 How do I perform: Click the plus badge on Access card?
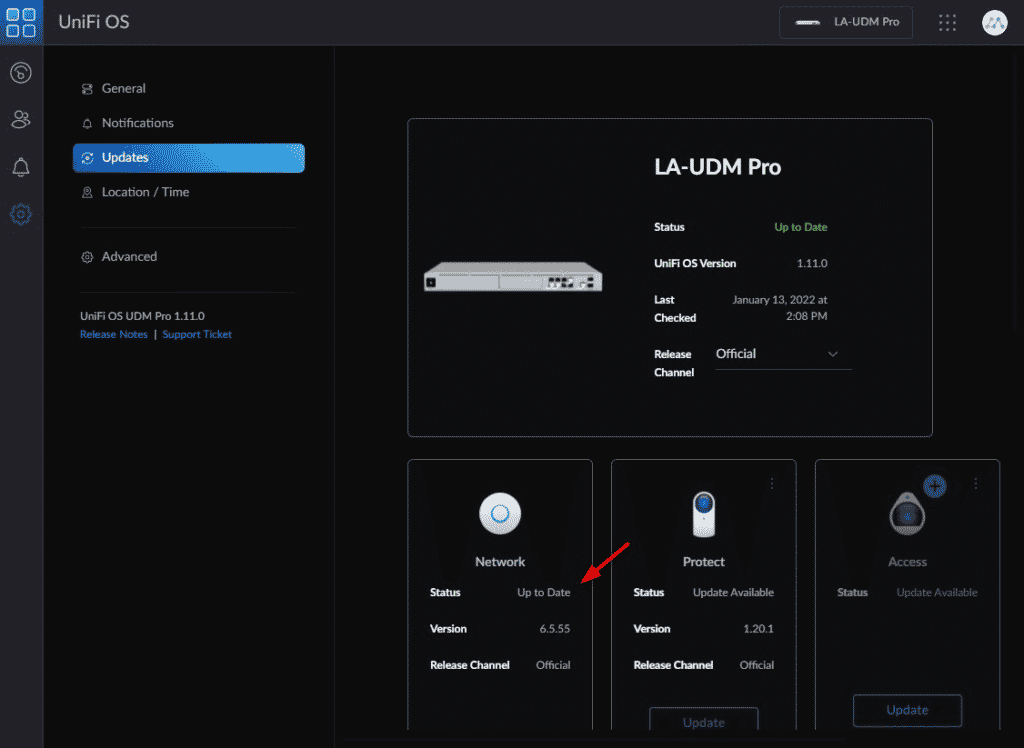[935, 486]
